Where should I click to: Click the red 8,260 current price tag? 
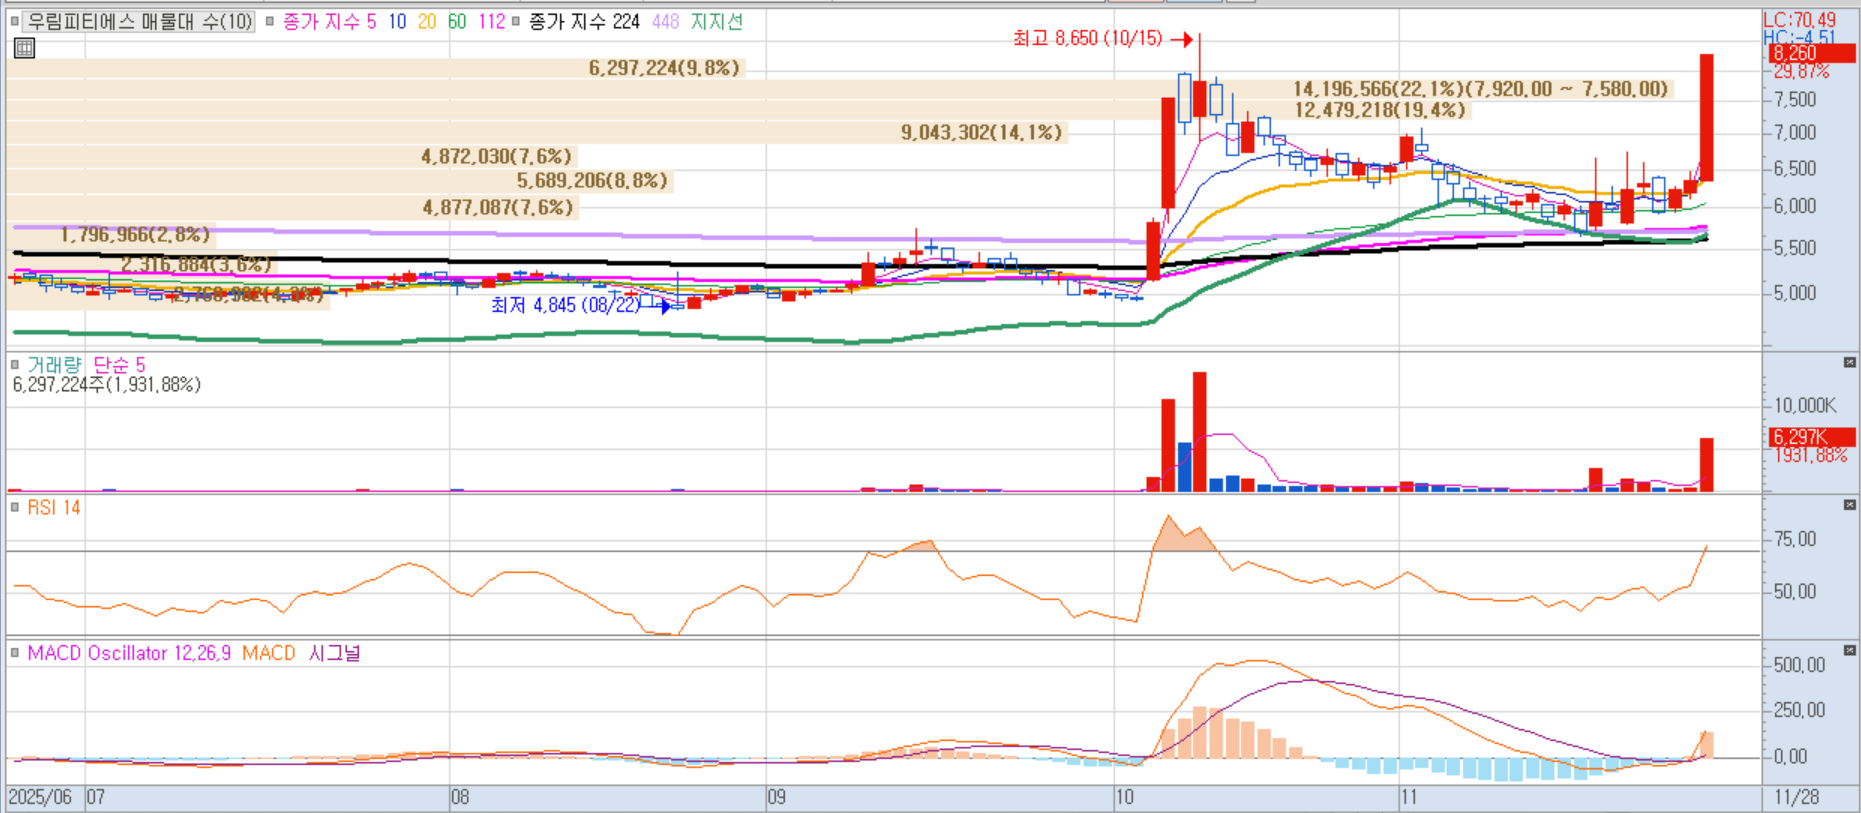1811,53
